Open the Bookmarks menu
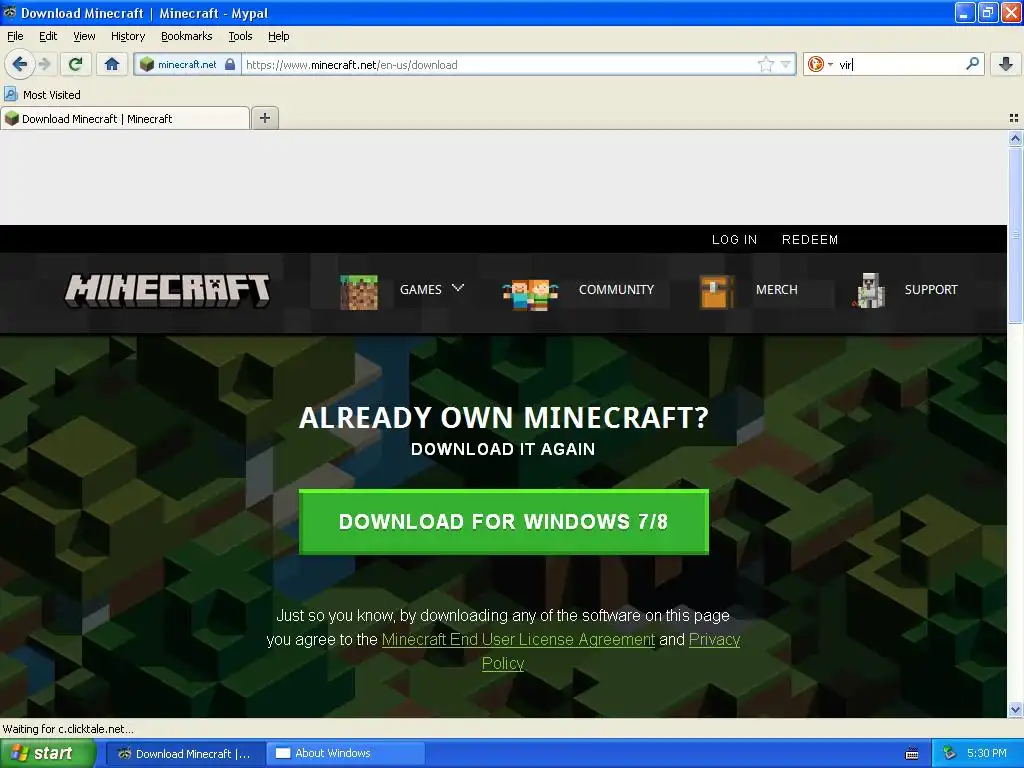Image resolution: width=1024 pixels, height=768 pixels. [x=187, y=36]
